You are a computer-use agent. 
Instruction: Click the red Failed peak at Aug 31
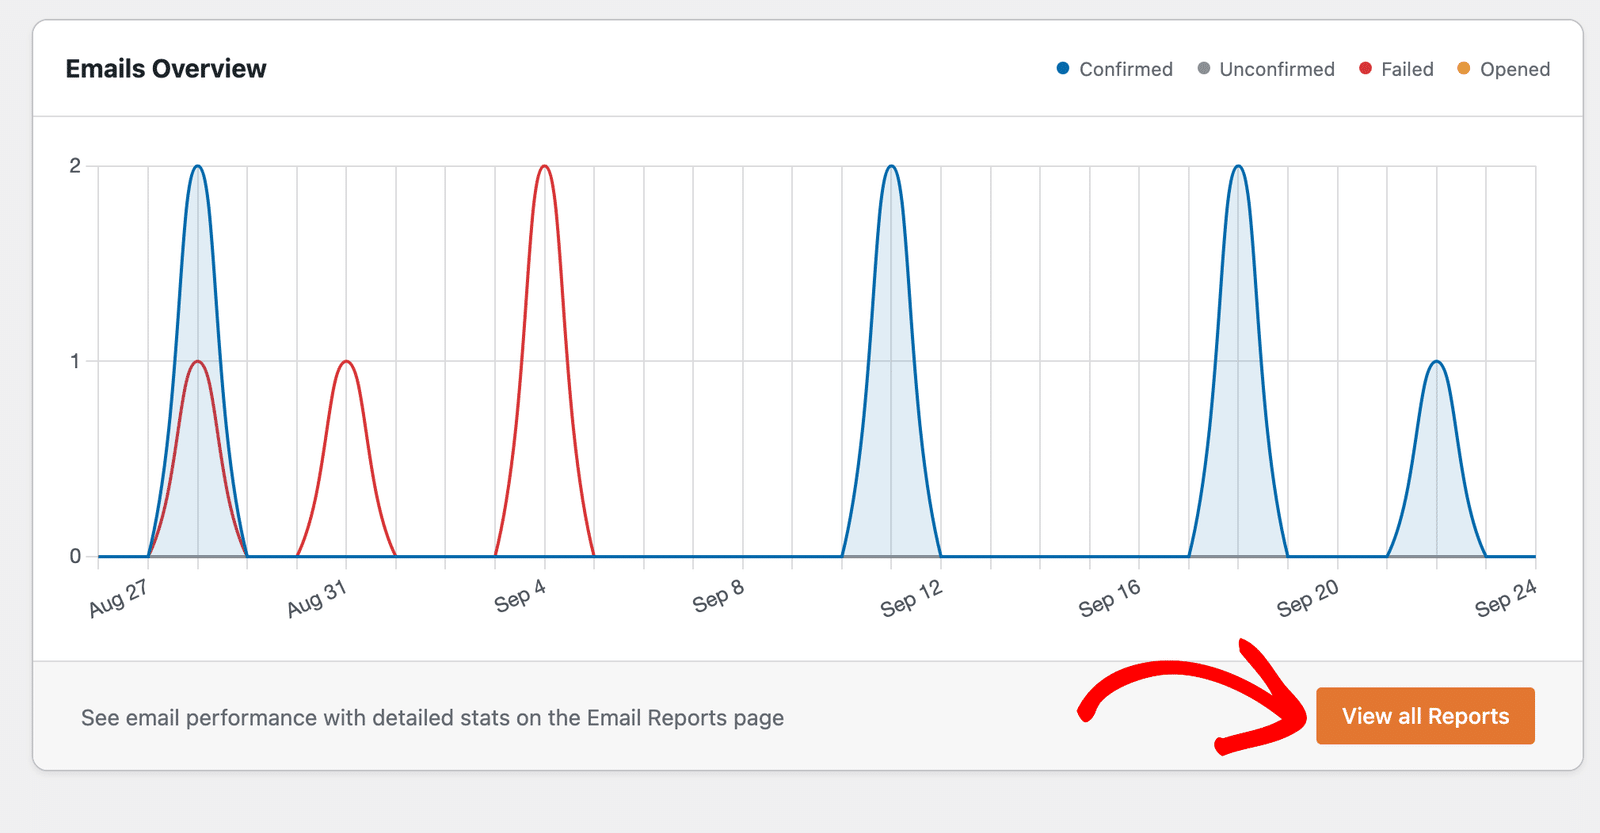click(346, 361)
